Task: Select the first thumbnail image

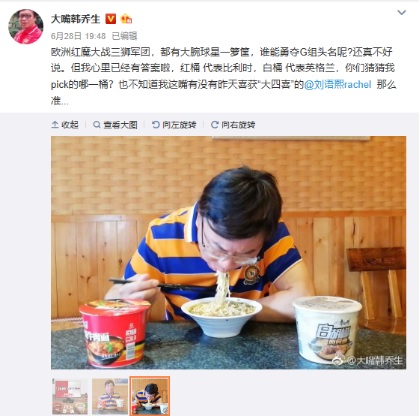Action: (x=70, y=396)
